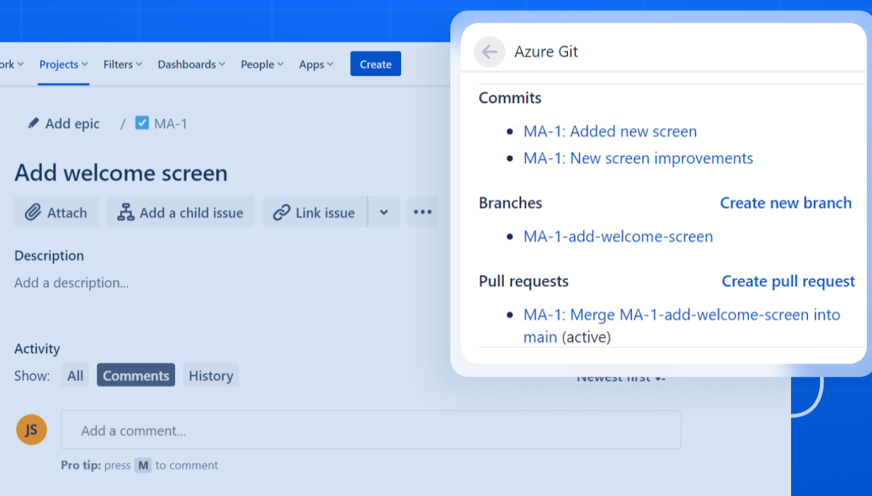This screenshot has width=872, height=496.
Task: Click Add a description placeholder
Action: pyautogui.click(x=71, y=283)
